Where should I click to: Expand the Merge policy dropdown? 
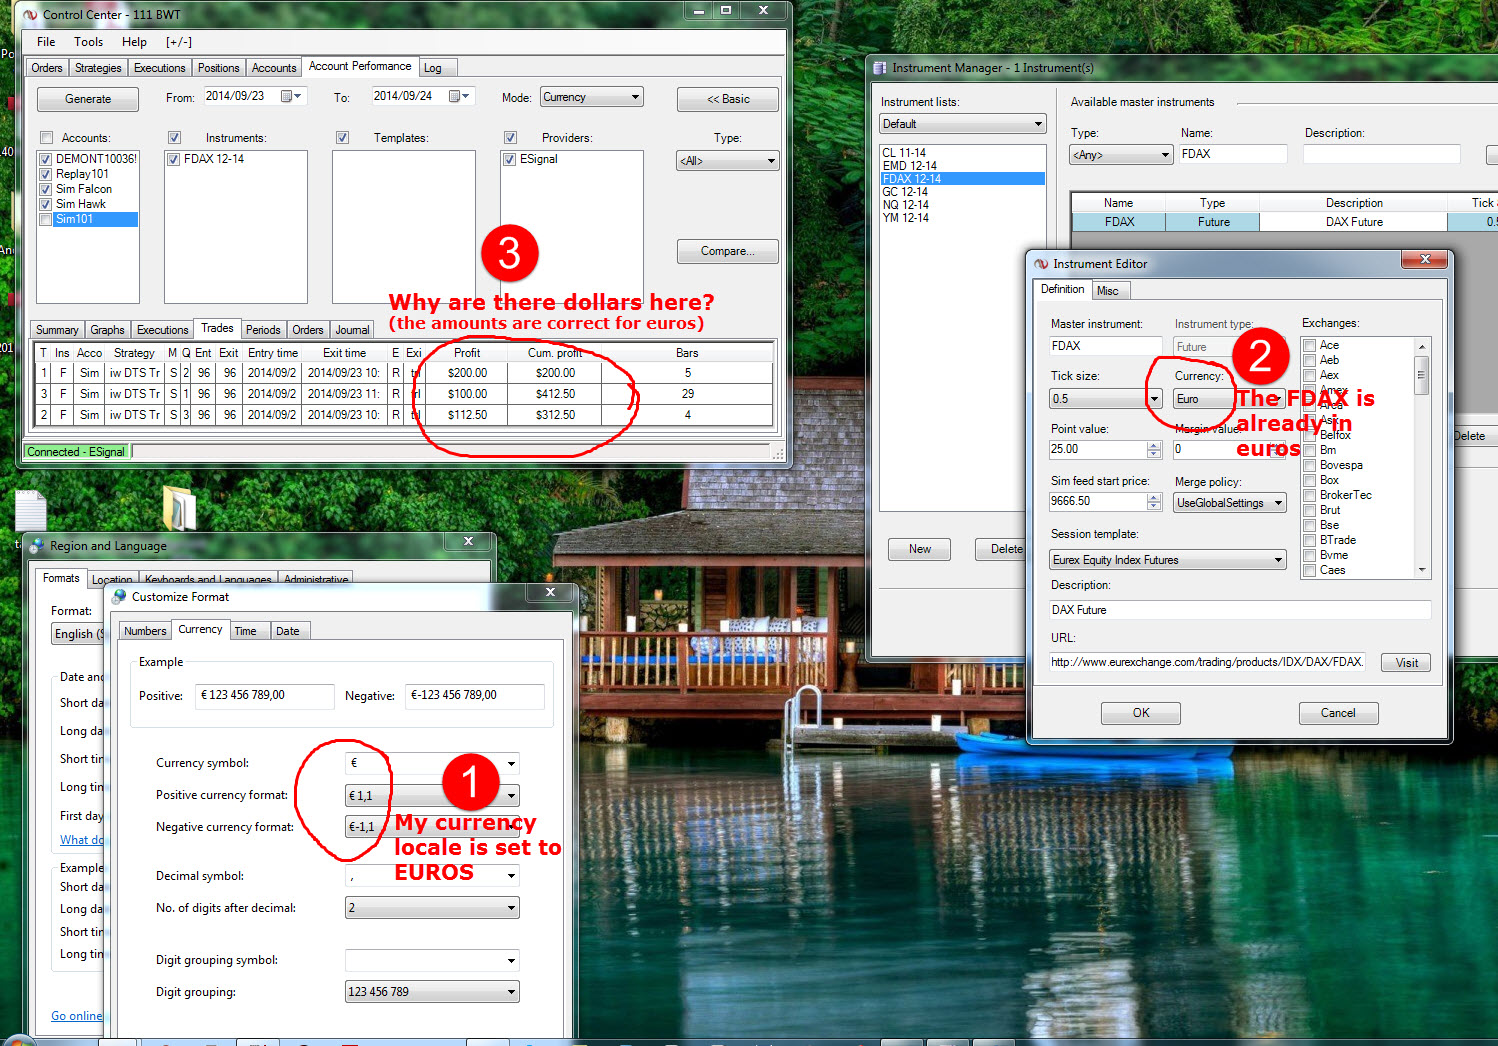tap(1230, 503)
